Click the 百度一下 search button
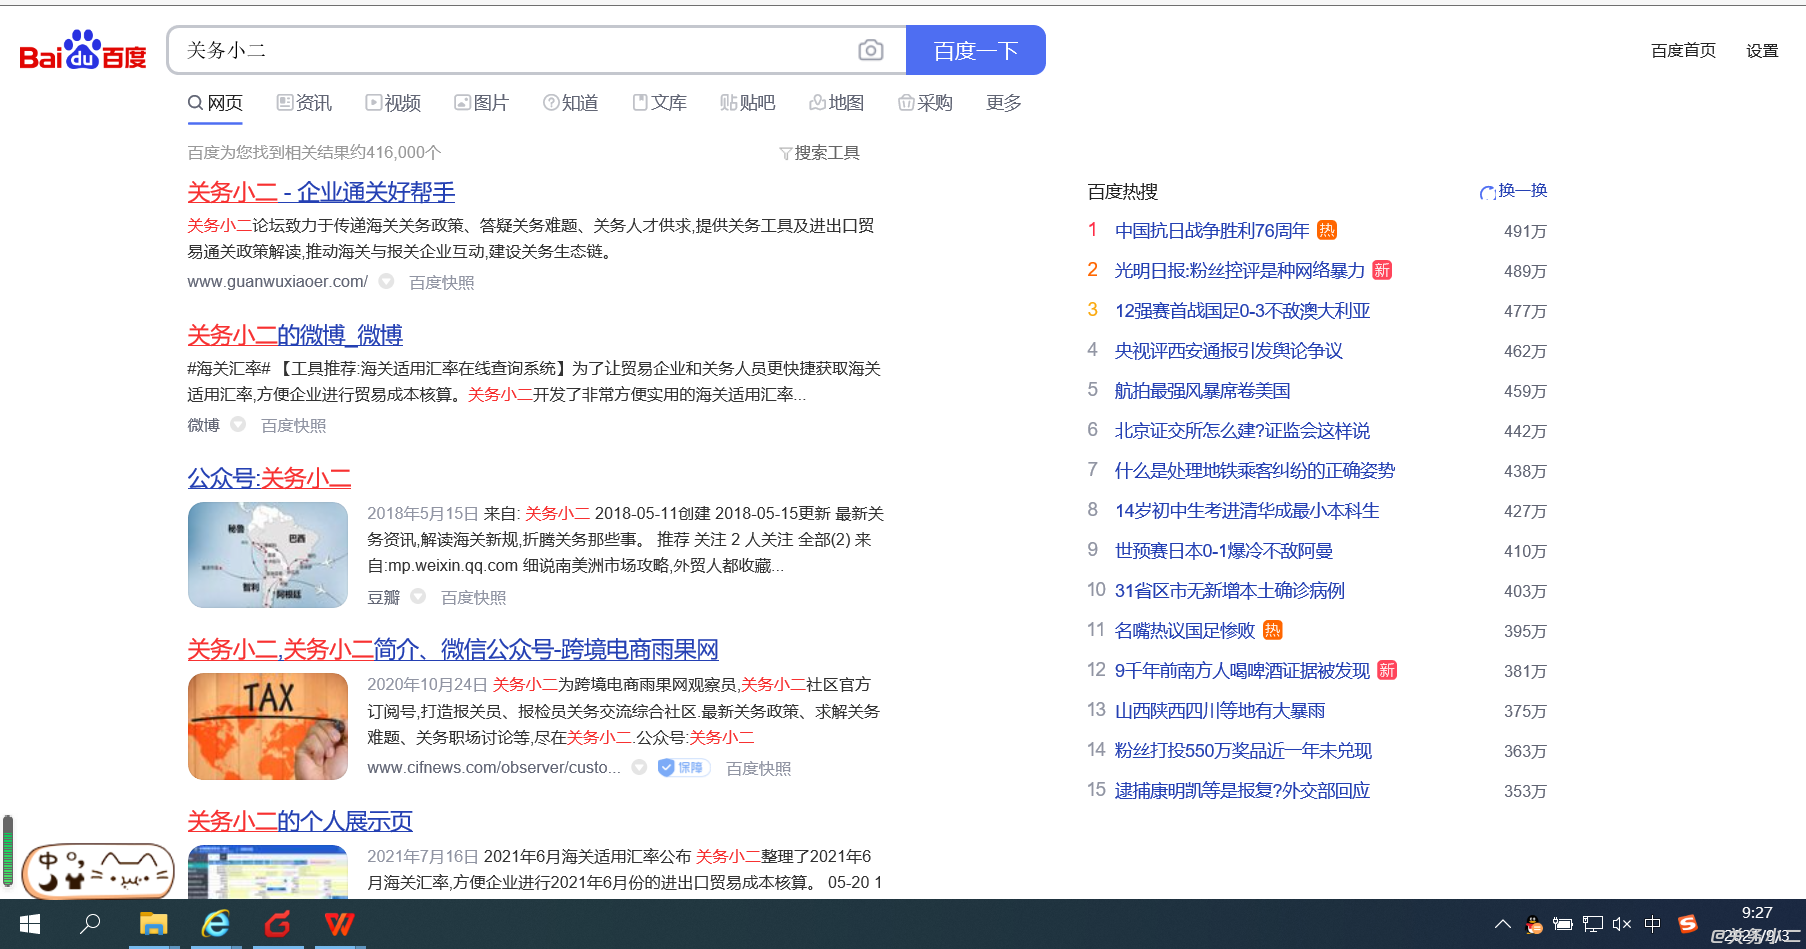The image size is (1806, 949). [975, 50]
